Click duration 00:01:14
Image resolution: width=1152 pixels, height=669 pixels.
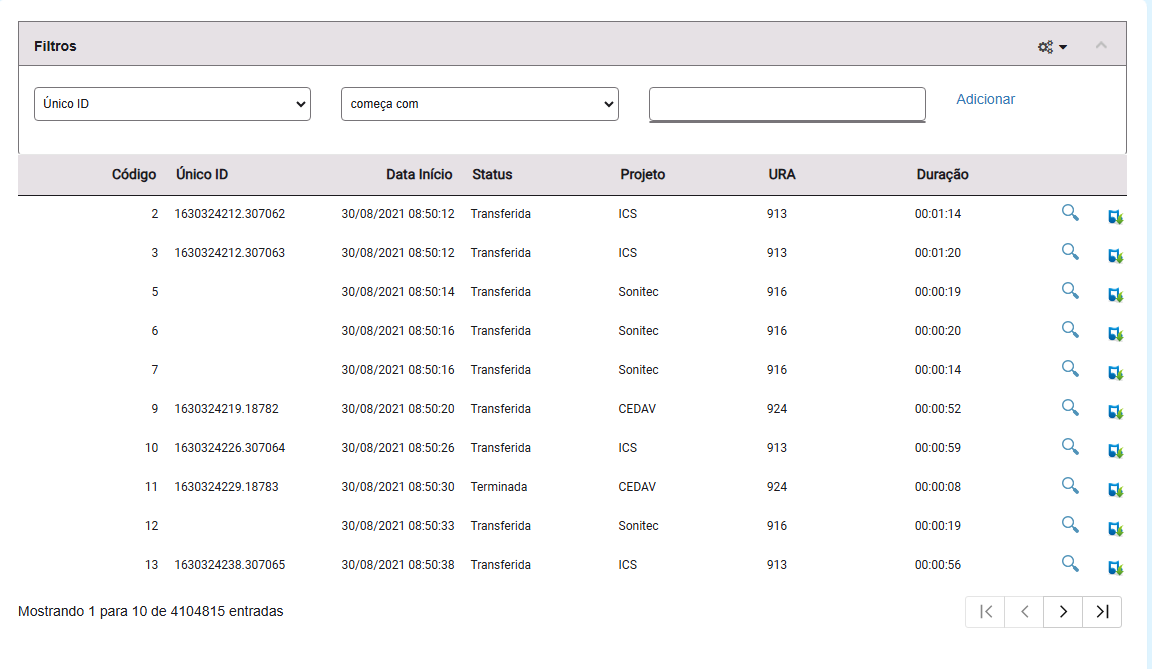(938, 214)
